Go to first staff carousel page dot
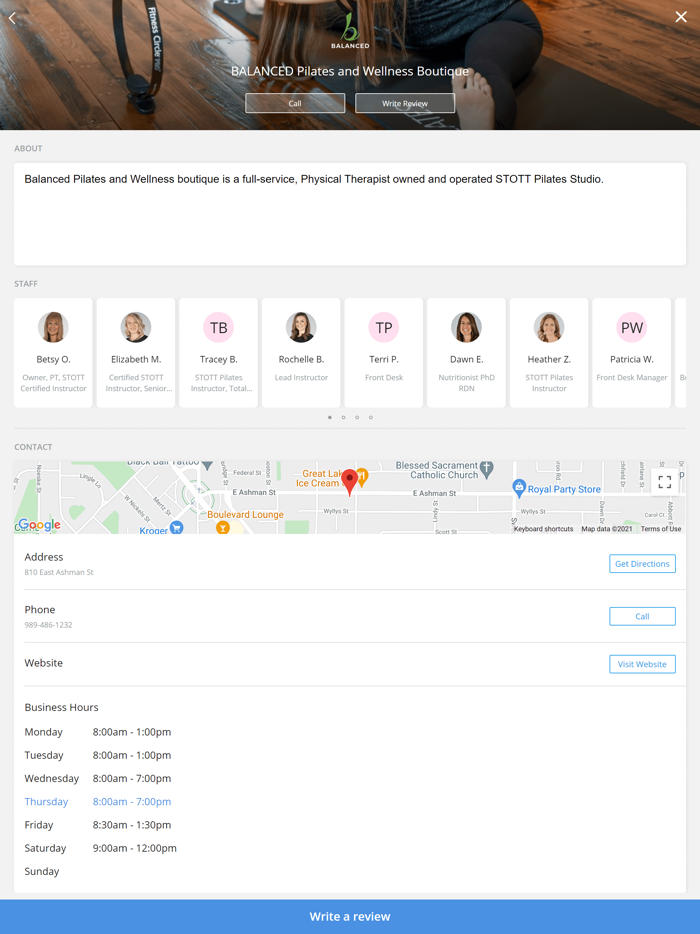The height and width of the screenshot is (934, 700). [329, 418]
